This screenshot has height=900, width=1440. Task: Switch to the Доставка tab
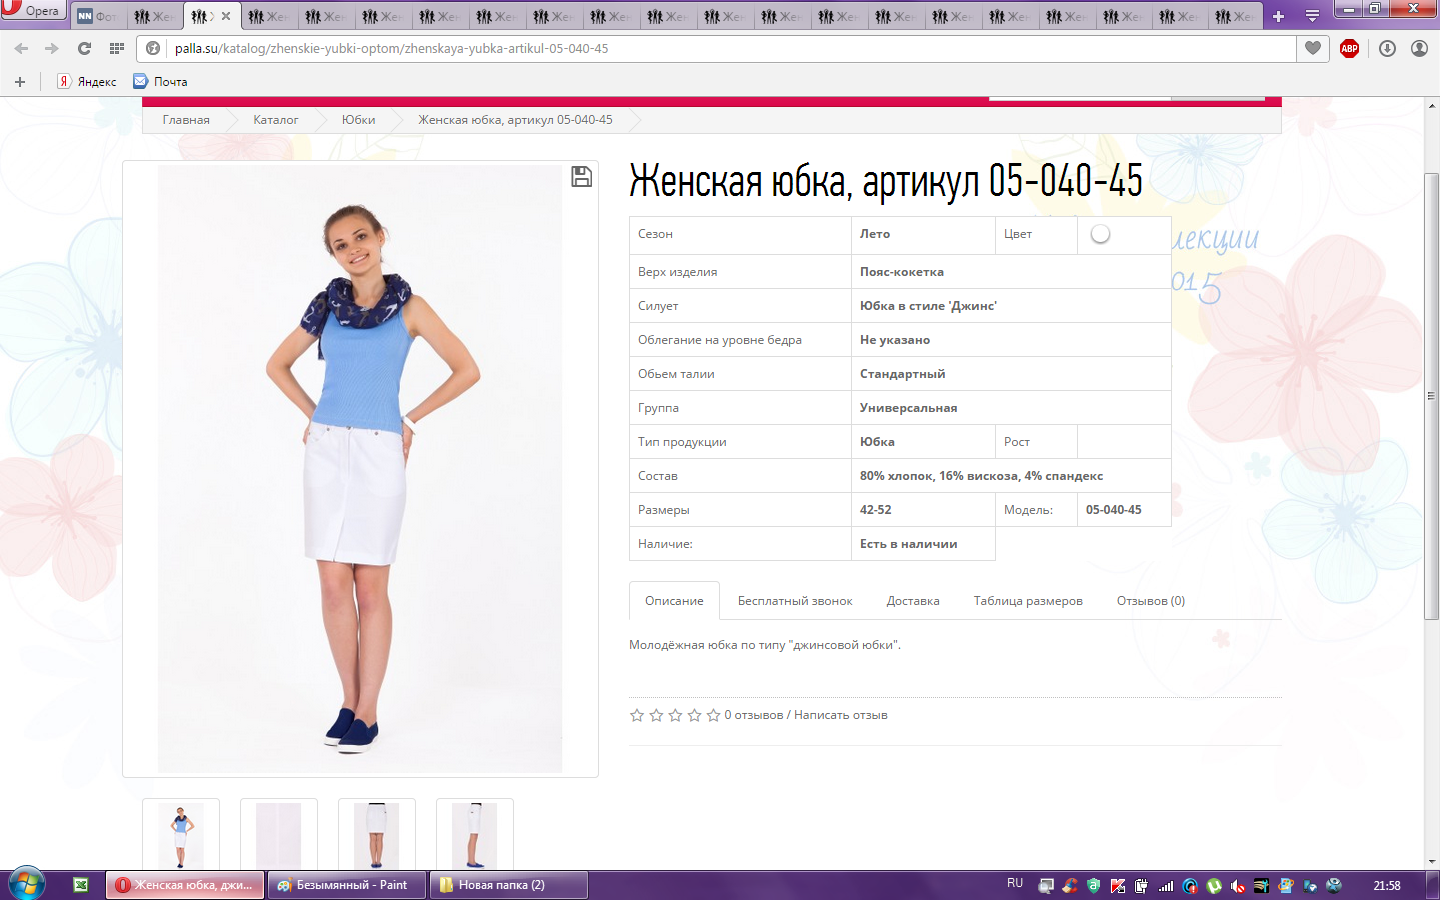tap(912, 601)
